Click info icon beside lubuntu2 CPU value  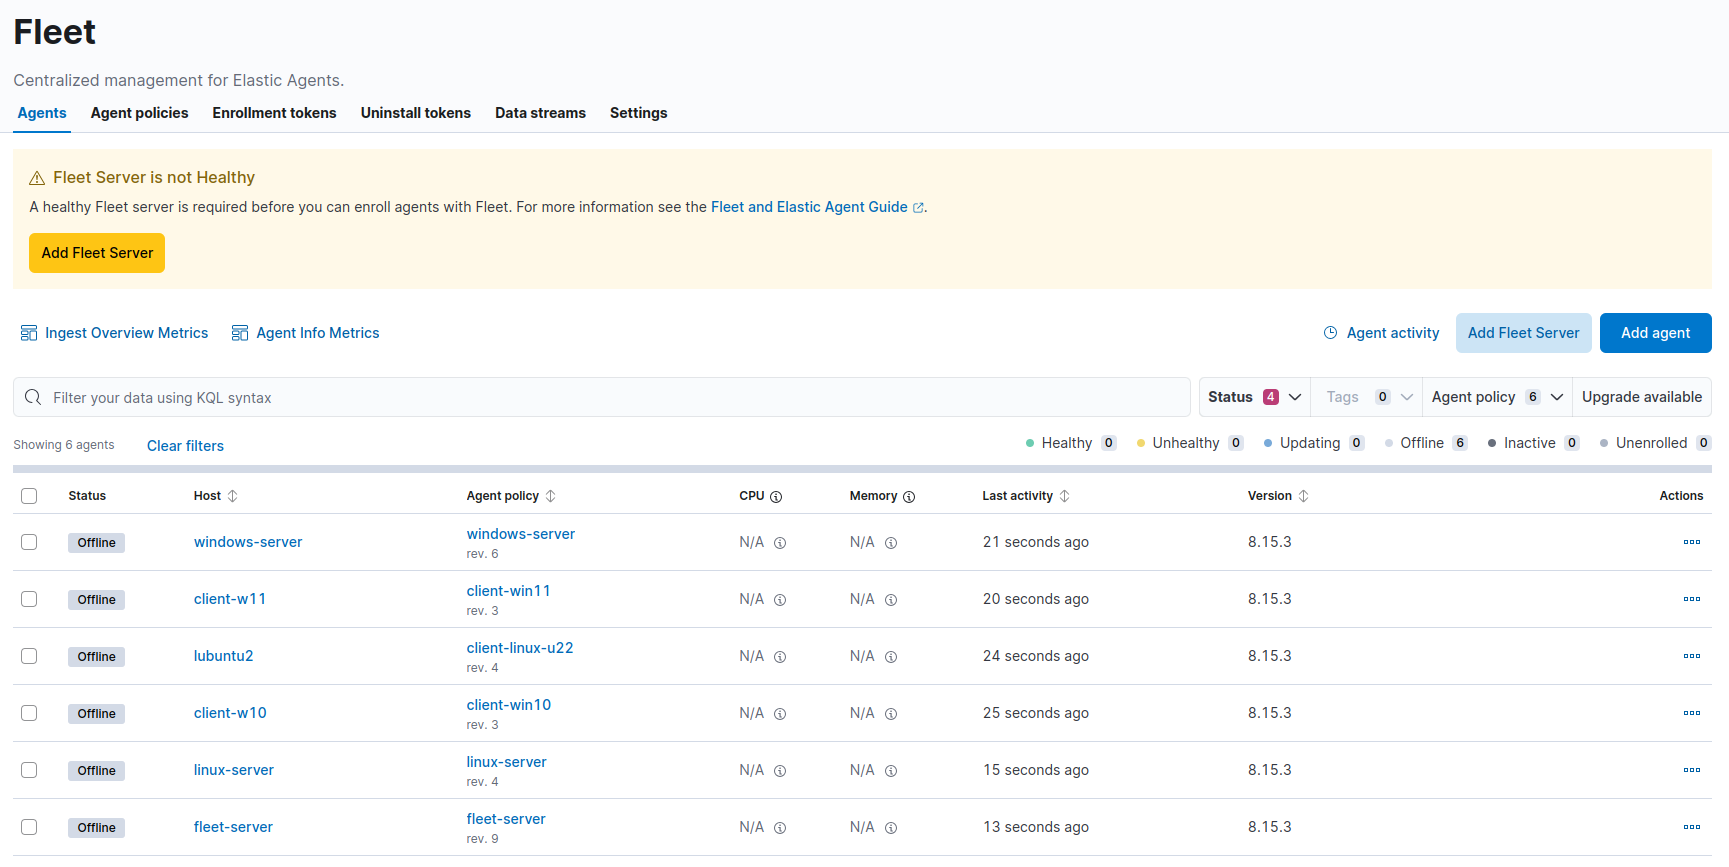[x=780, y=657]
